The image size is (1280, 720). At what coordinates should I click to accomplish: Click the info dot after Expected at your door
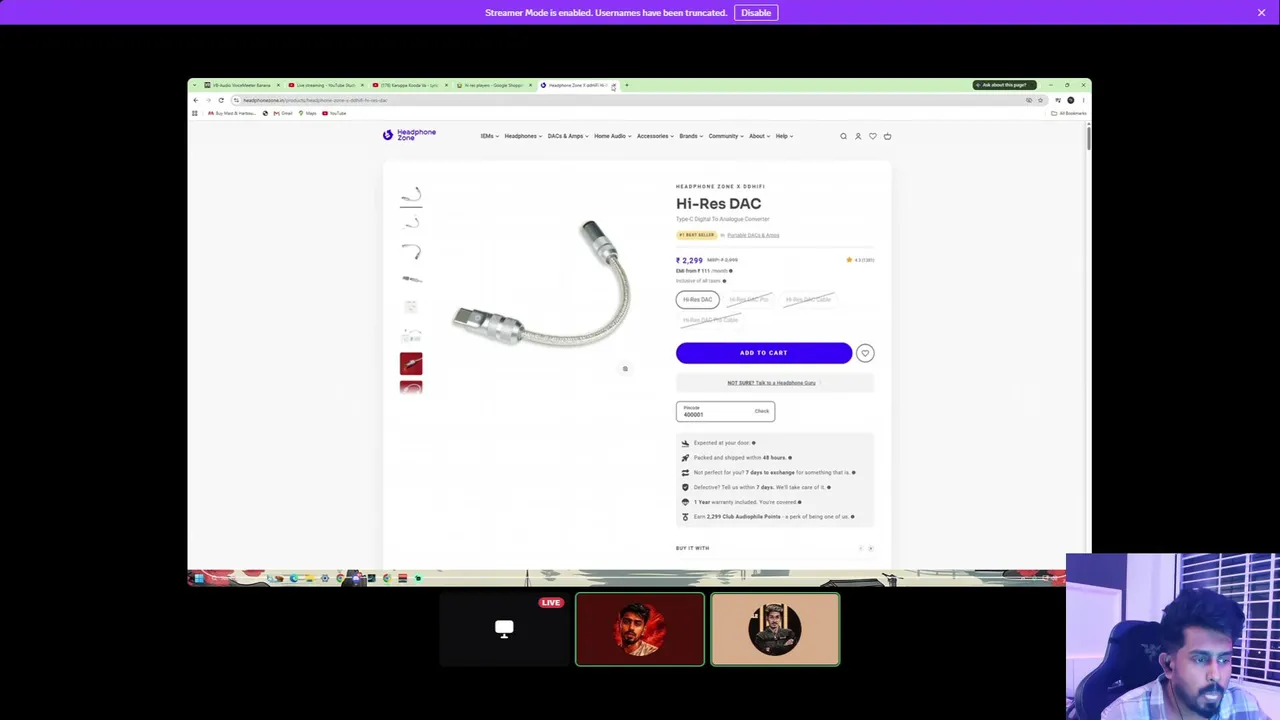tap(753, 443)
